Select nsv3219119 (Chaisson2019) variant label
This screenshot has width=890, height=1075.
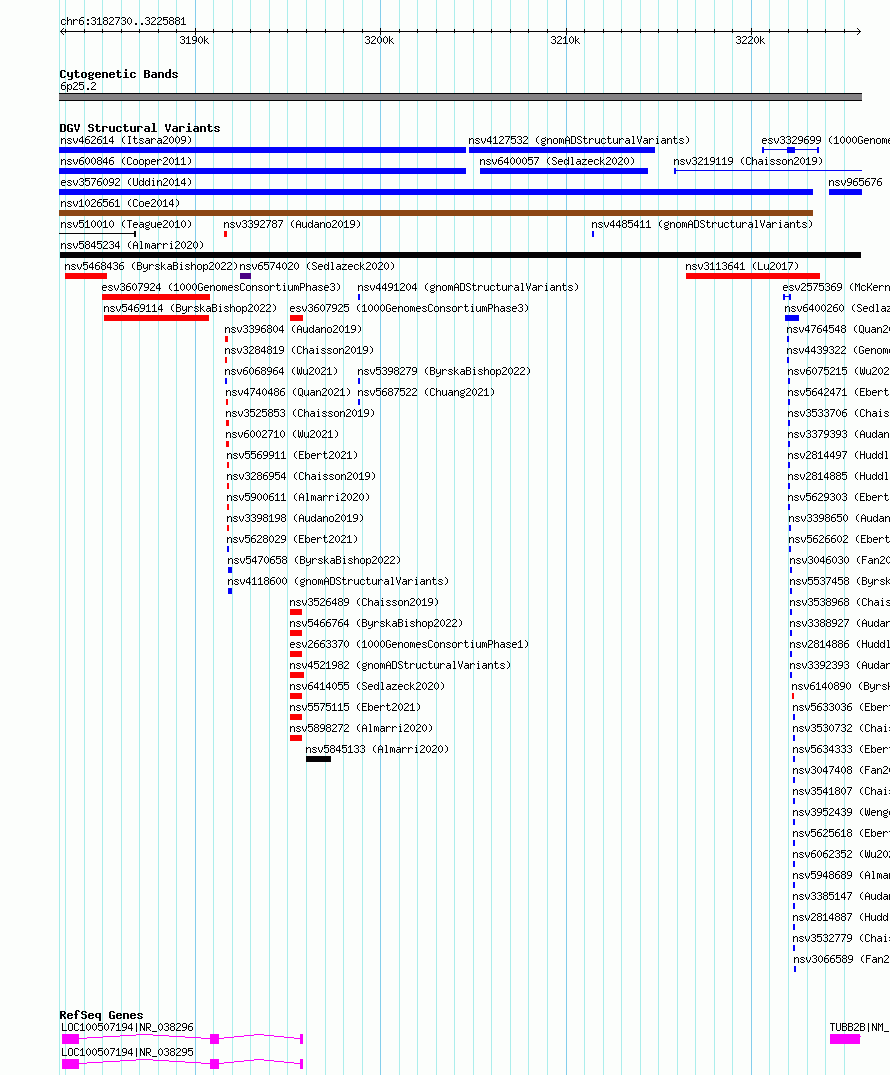(x=748, y=161)
